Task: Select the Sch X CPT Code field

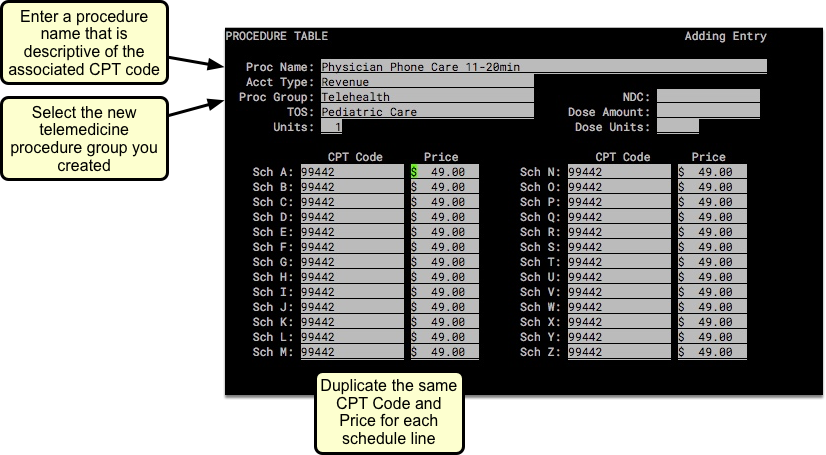Action: pos(619,322)
